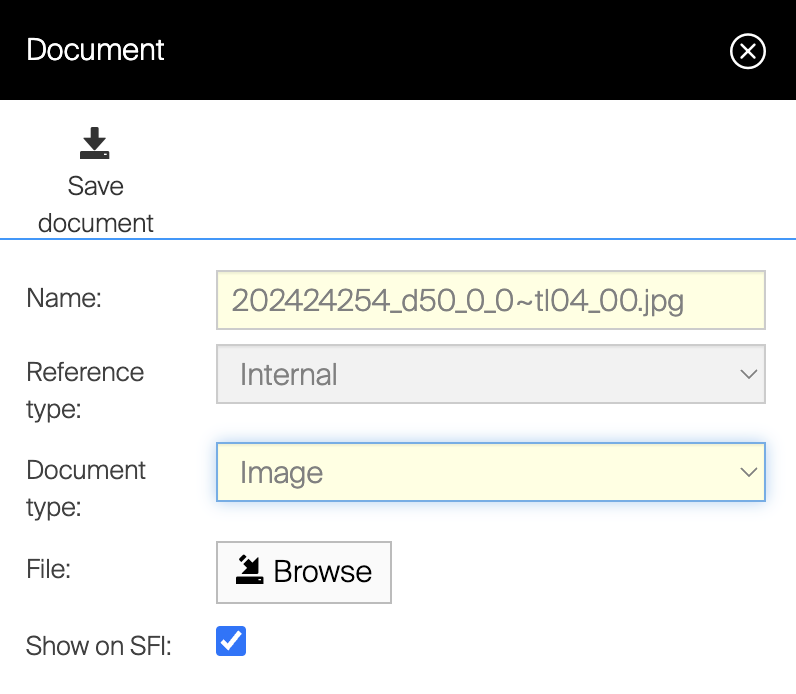Click the Reference type chevron arrow

pyautogui.click(x=748, y=374)
